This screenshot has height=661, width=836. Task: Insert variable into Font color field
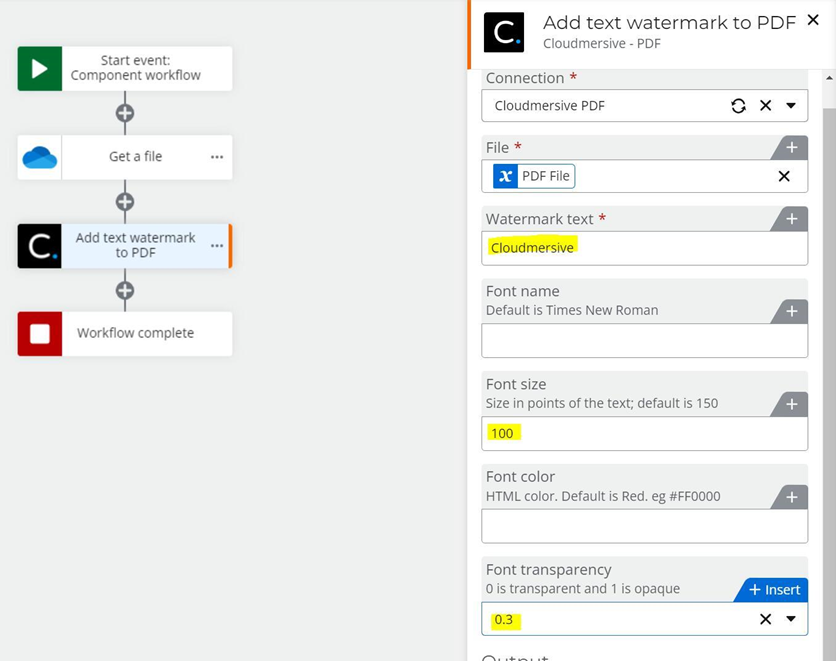coord(791,497)
